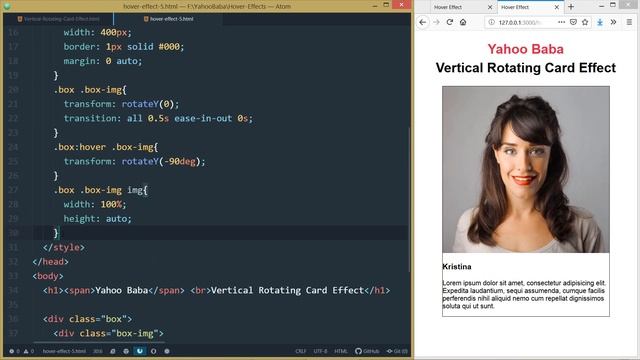The width and height of the screenshot is (640, 360).
Task: Click the width: 100% code line
Action: 95,204
